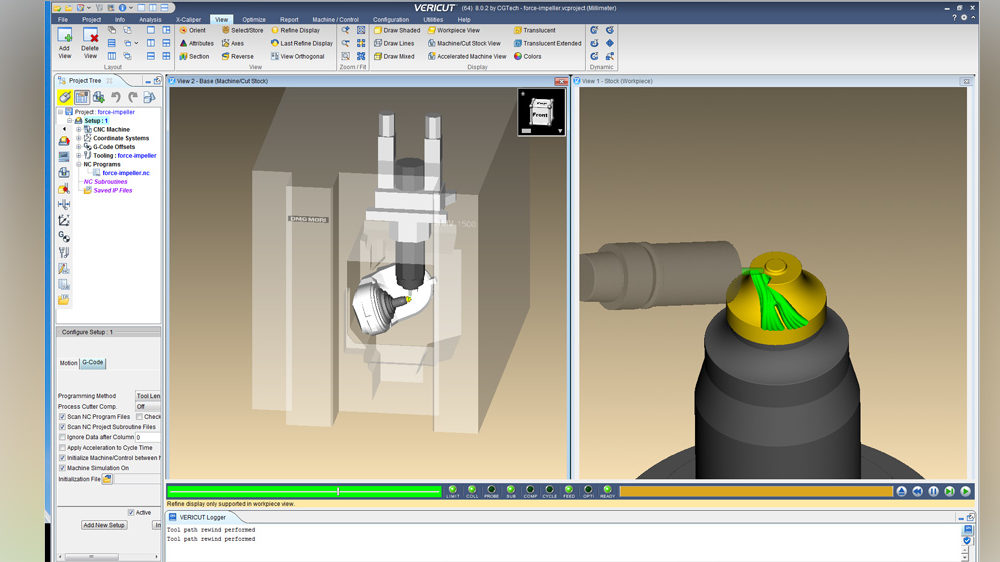The height and width of the screenshot is (562, 1000).
Task: Collapse the NC Programs tree node
Action: tap(79, 164)
